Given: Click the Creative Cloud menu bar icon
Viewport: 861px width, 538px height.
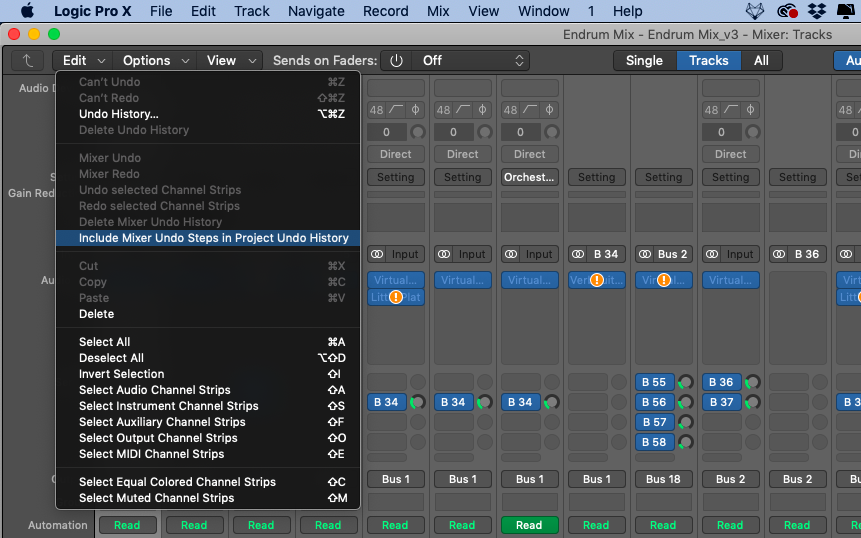Looking at the screenshot, I should (787, 11).
